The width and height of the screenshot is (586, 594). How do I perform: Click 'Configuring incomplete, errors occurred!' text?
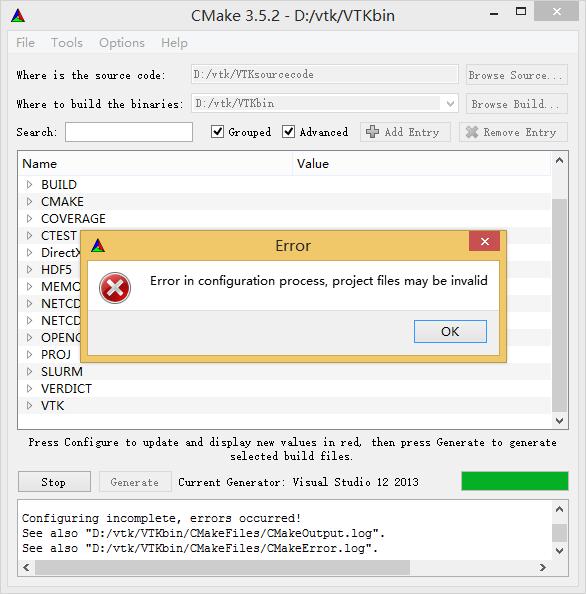click(161, 518)
